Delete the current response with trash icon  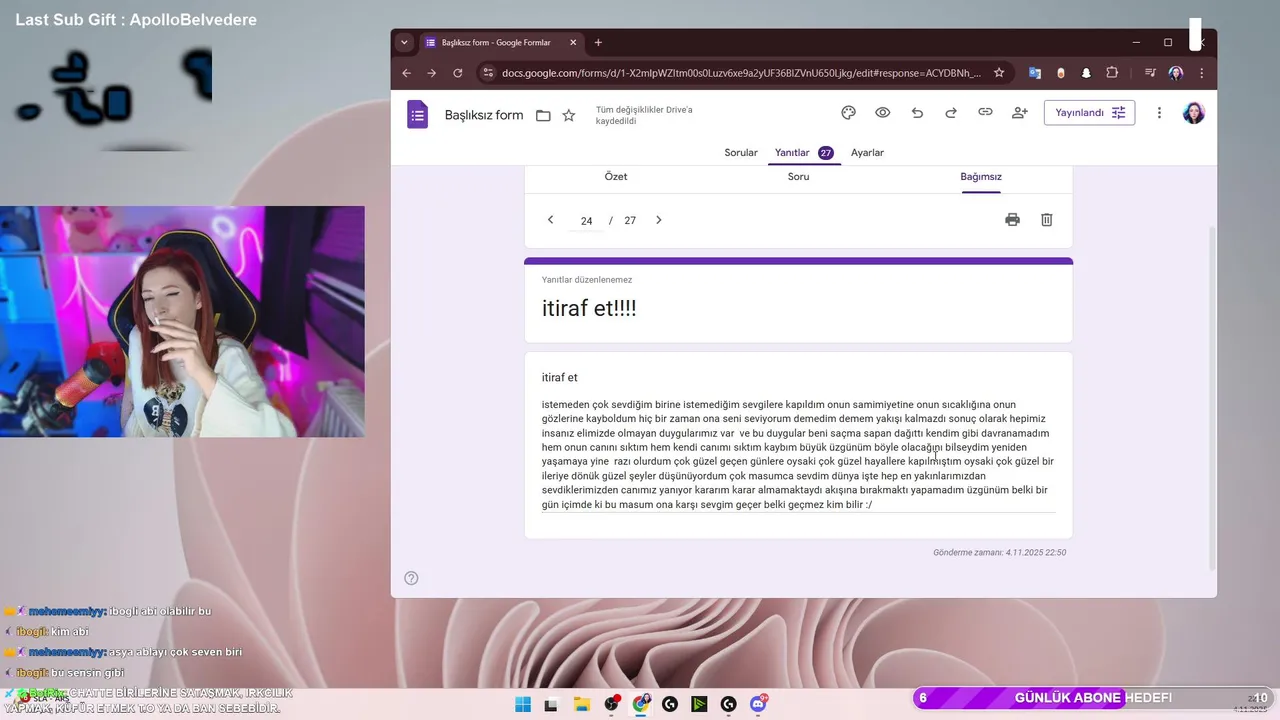coord(1046,220)
